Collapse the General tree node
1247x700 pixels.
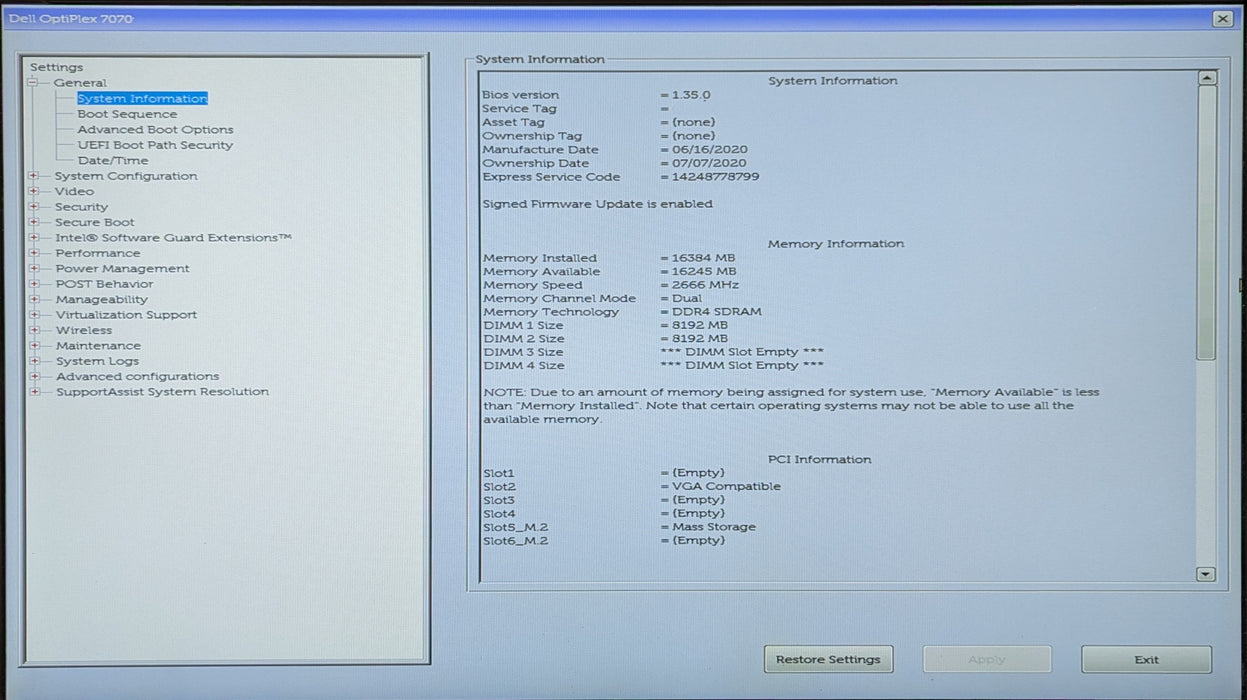pos(33,83)
